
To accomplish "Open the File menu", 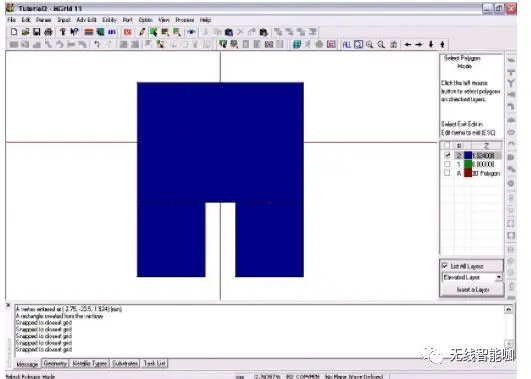I will tap(12, 20).
